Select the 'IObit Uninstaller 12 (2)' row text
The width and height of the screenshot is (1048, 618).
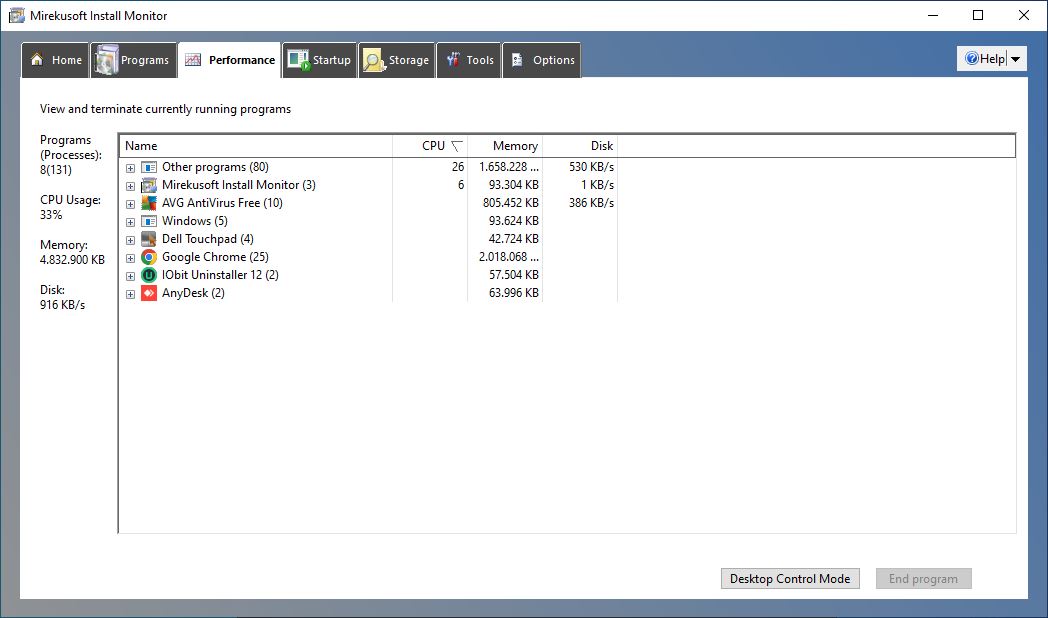(220, 275)
